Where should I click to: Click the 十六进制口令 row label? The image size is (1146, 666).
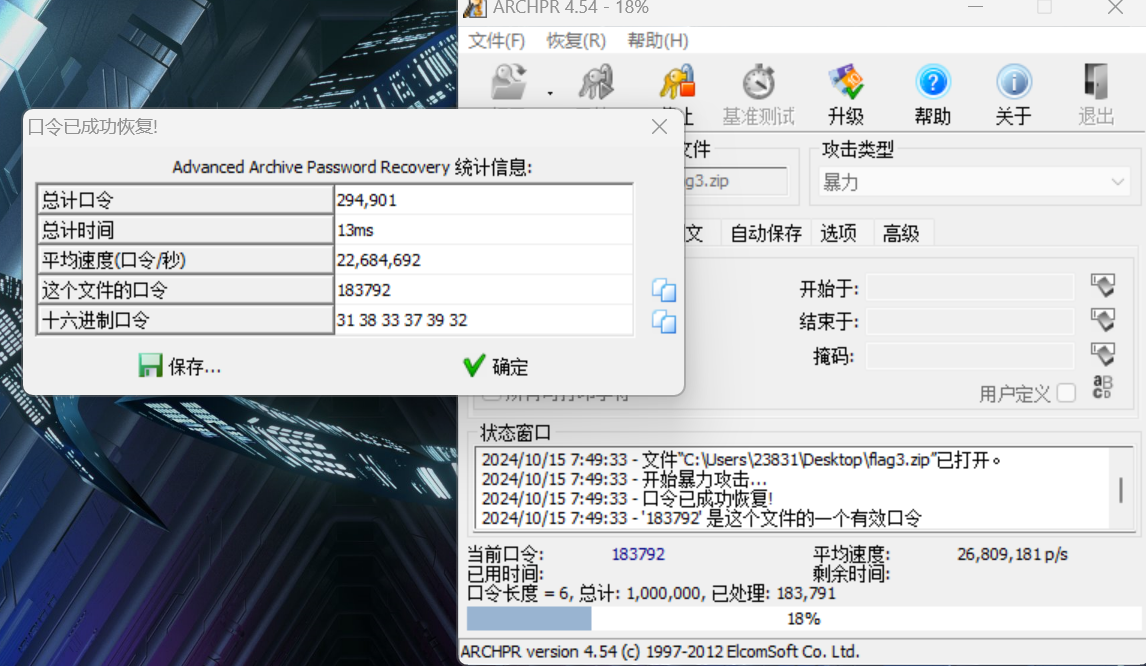(x=185, y=319)
